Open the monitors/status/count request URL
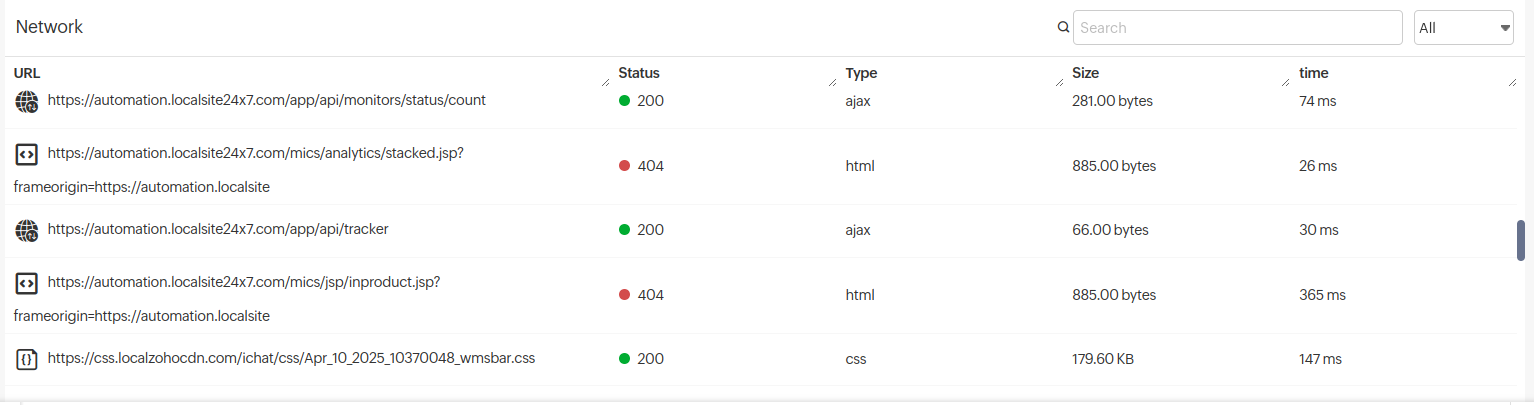Screen dimensions: 1534x405 [x=267, y=101]
